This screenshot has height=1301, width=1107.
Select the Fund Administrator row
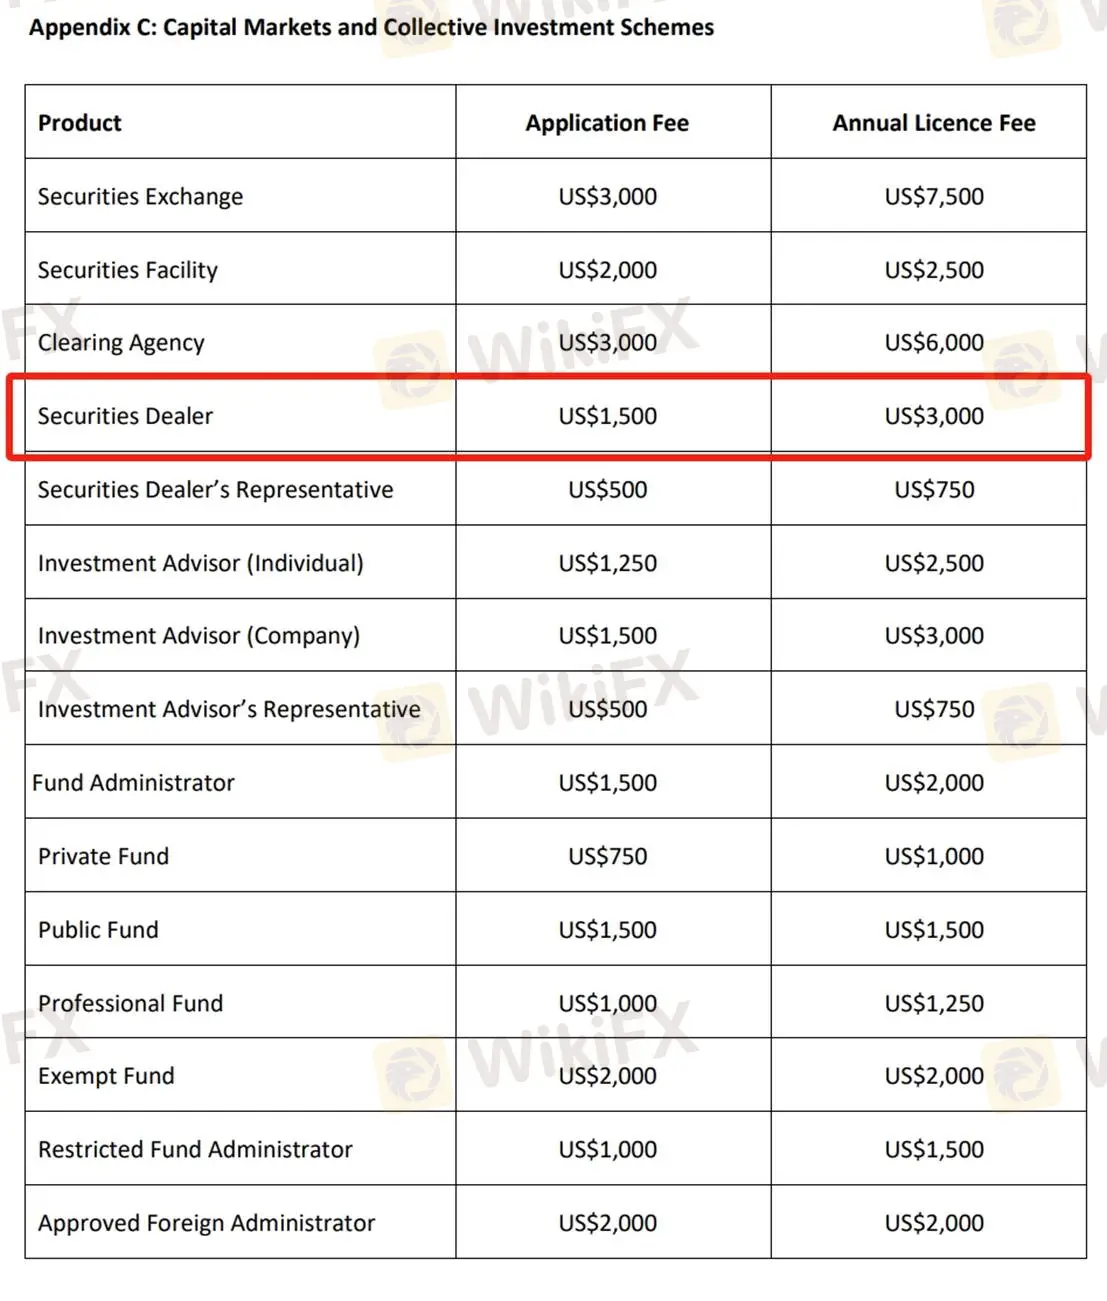(x=556, y=782)
